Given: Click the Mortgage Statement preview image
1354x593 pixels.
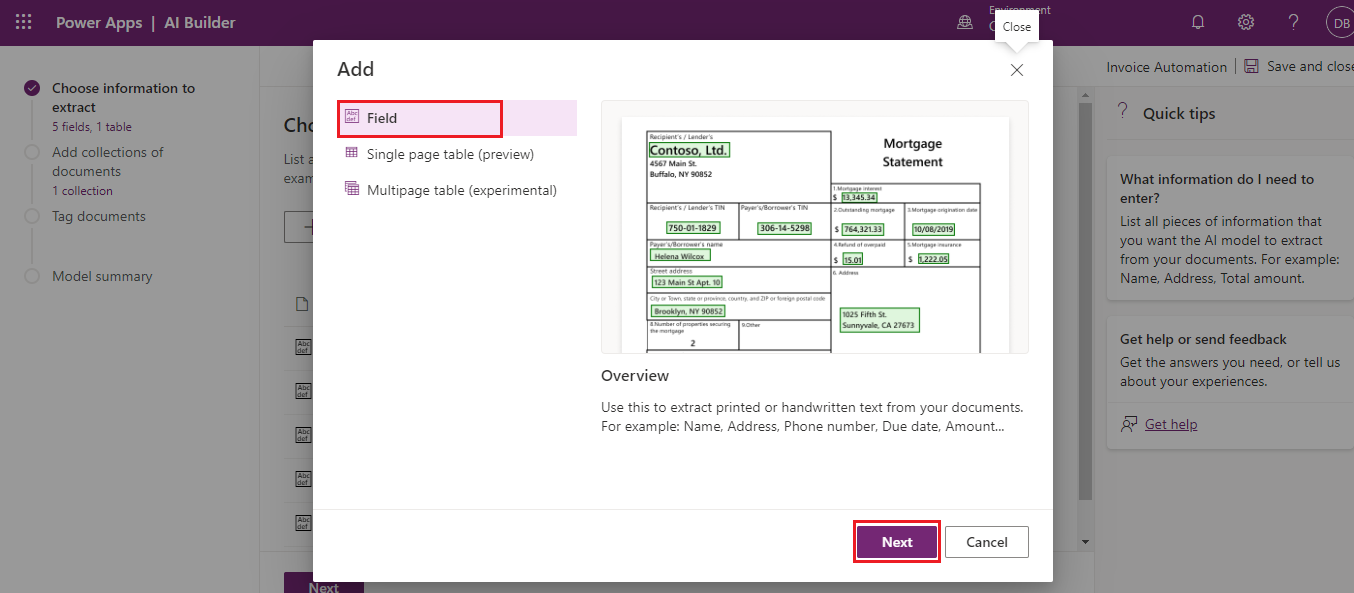Looking at the screenshot, I should pos(815,227).
